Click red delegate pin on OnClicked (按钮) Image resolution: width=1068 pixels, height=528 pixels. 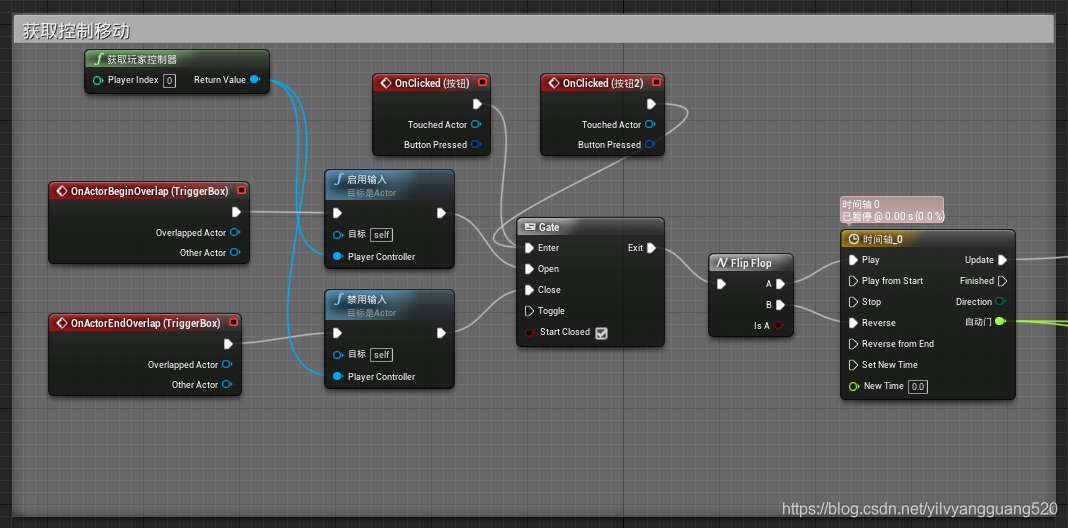(483, 82)
